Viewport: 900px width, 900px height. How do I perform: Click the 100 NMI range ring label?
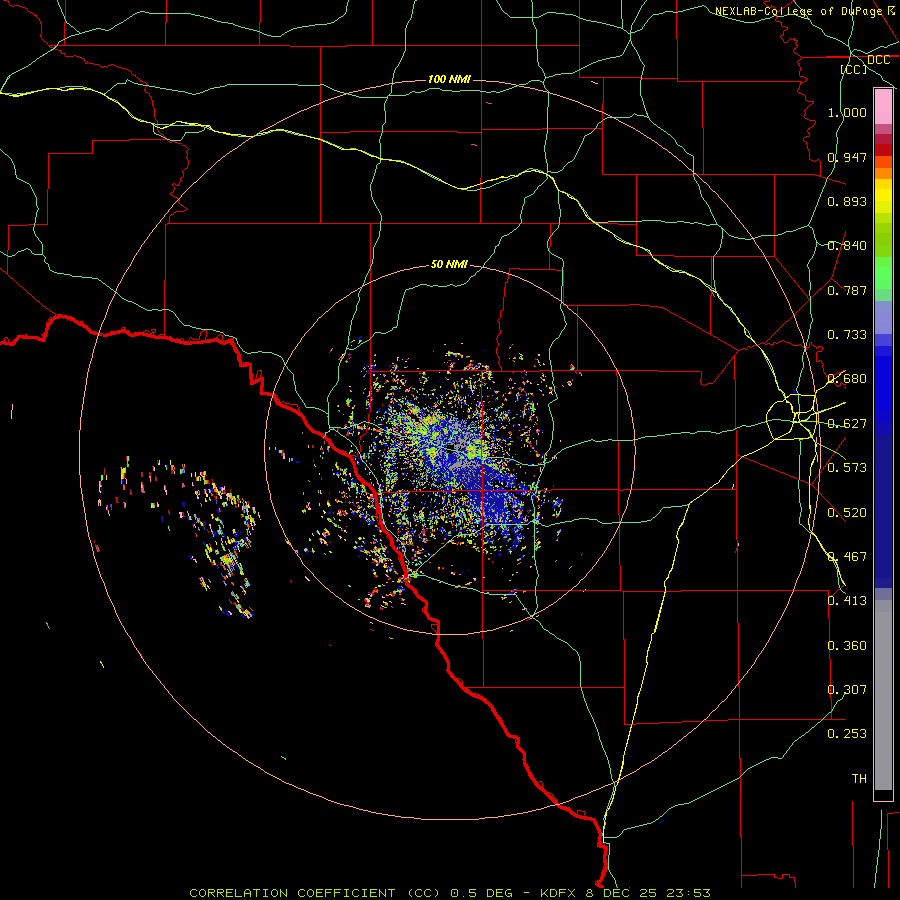pos(449,79)
